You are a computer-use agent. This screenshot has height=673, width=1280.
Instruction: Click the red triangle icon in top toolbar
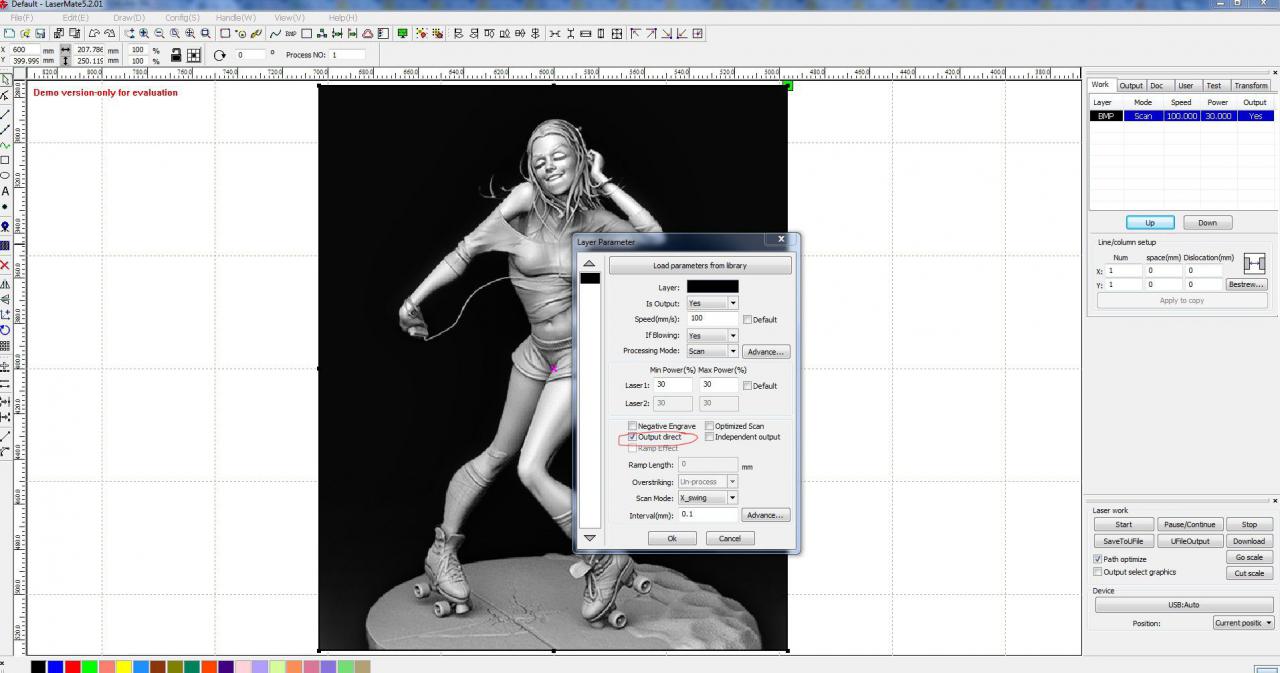tap(368, 33)
